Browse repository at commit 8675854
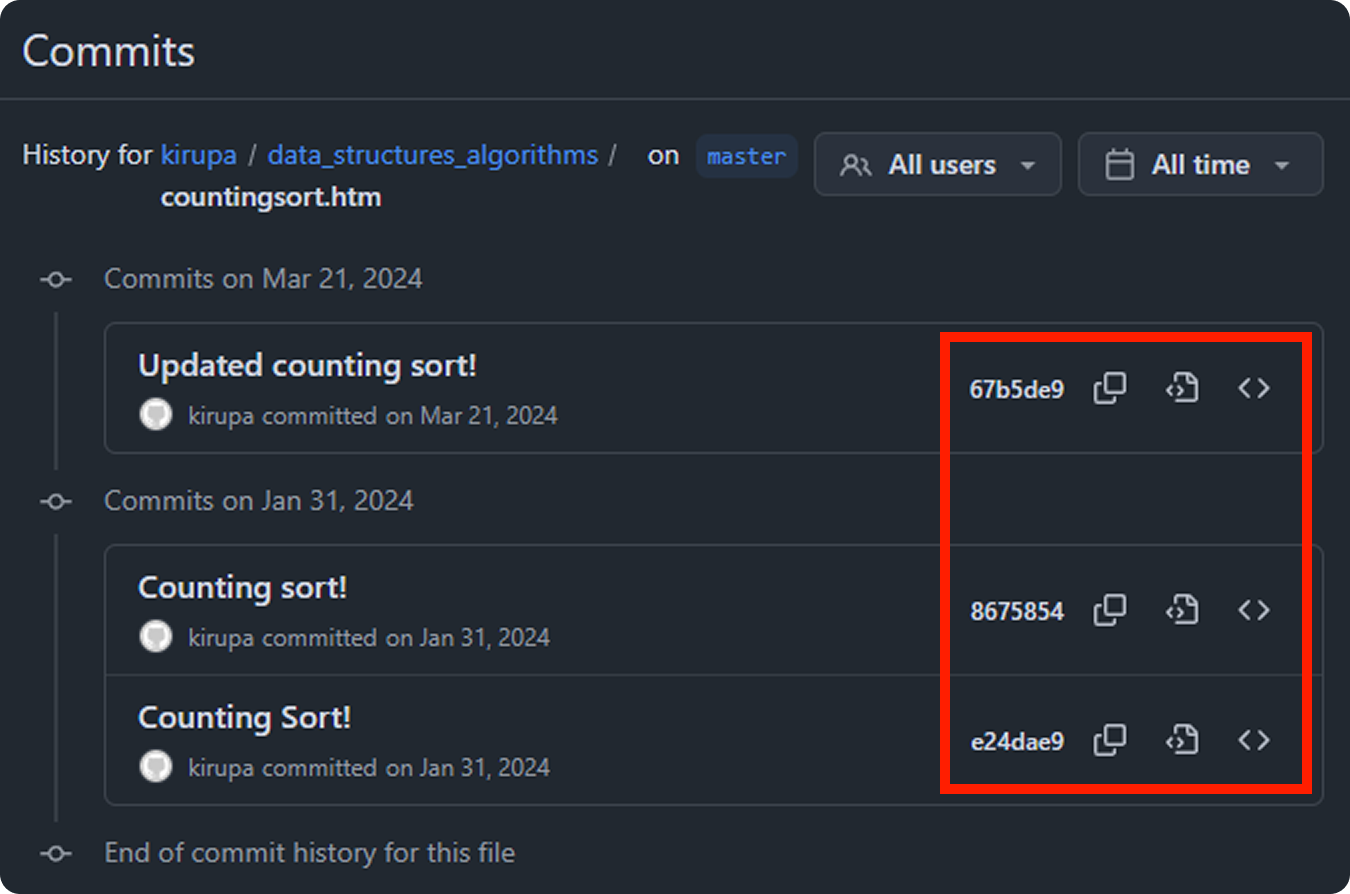 1254,610
